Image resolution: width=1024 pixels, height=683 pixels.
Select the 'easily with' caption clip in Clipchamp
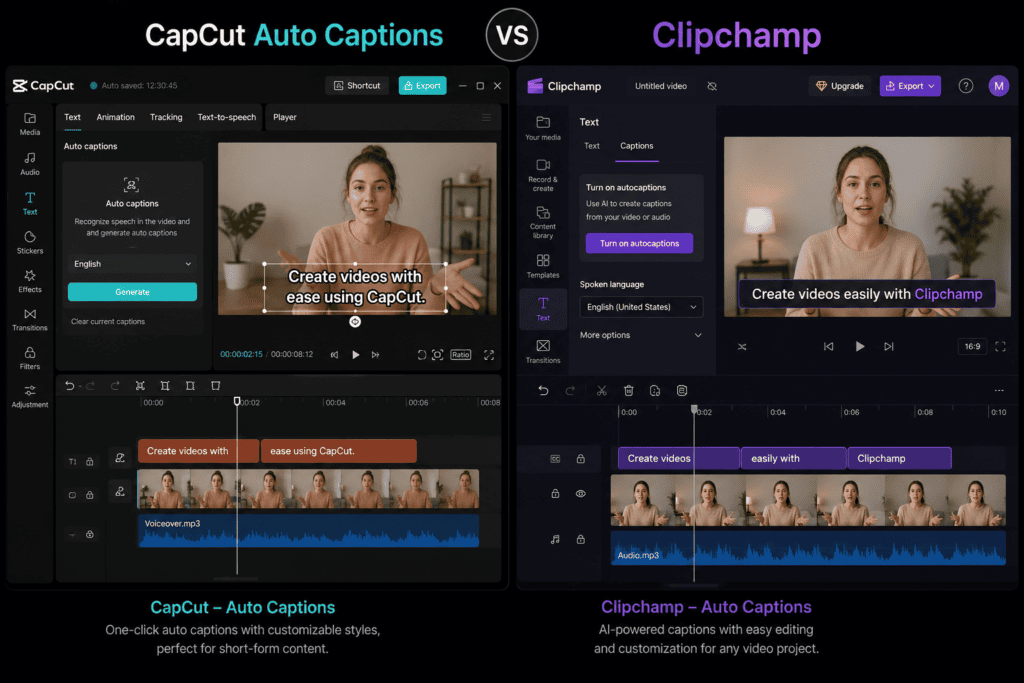coord(793,458)
